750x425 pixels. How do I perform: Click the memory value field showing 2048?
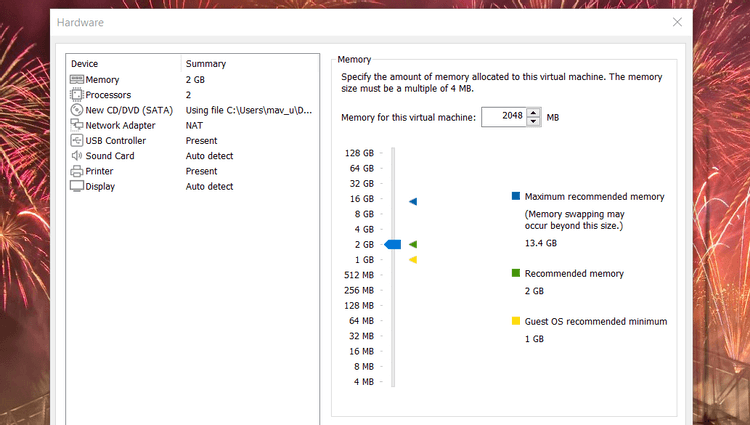click(x=504, y=117)
